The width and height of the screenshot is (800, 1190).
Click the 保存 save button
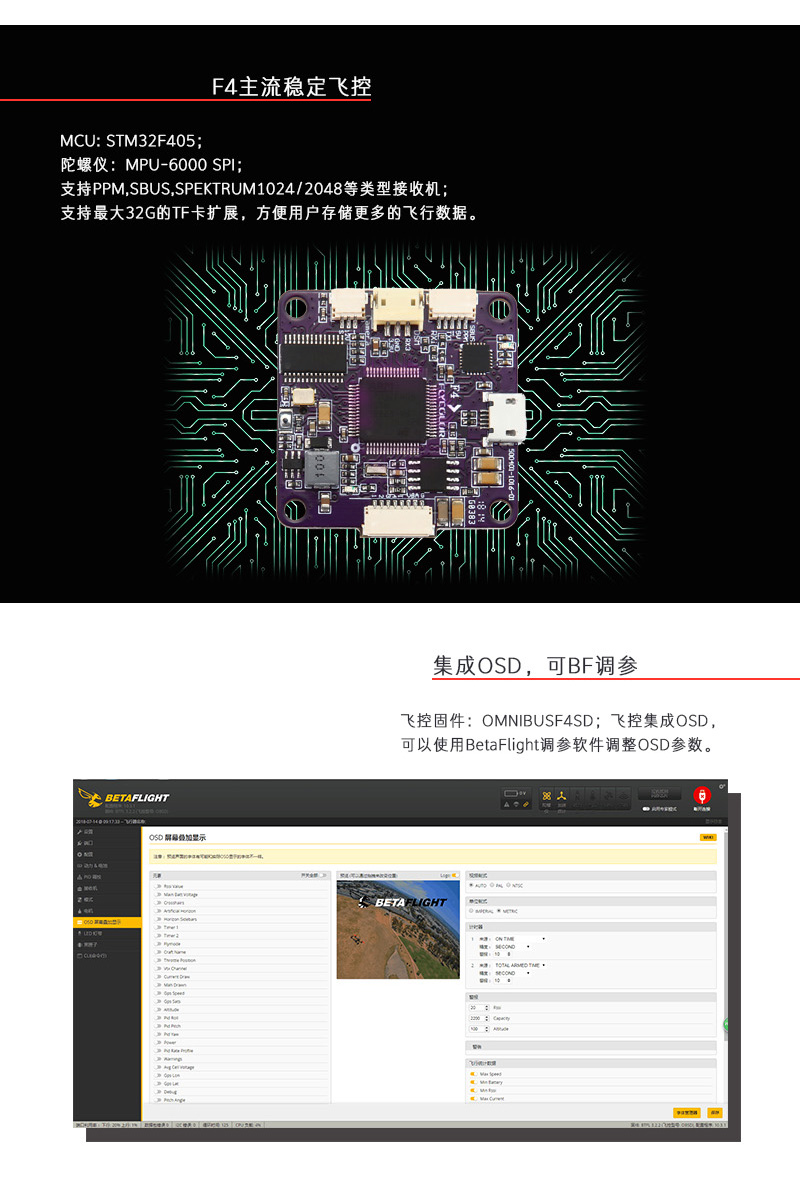(714, 1112)
